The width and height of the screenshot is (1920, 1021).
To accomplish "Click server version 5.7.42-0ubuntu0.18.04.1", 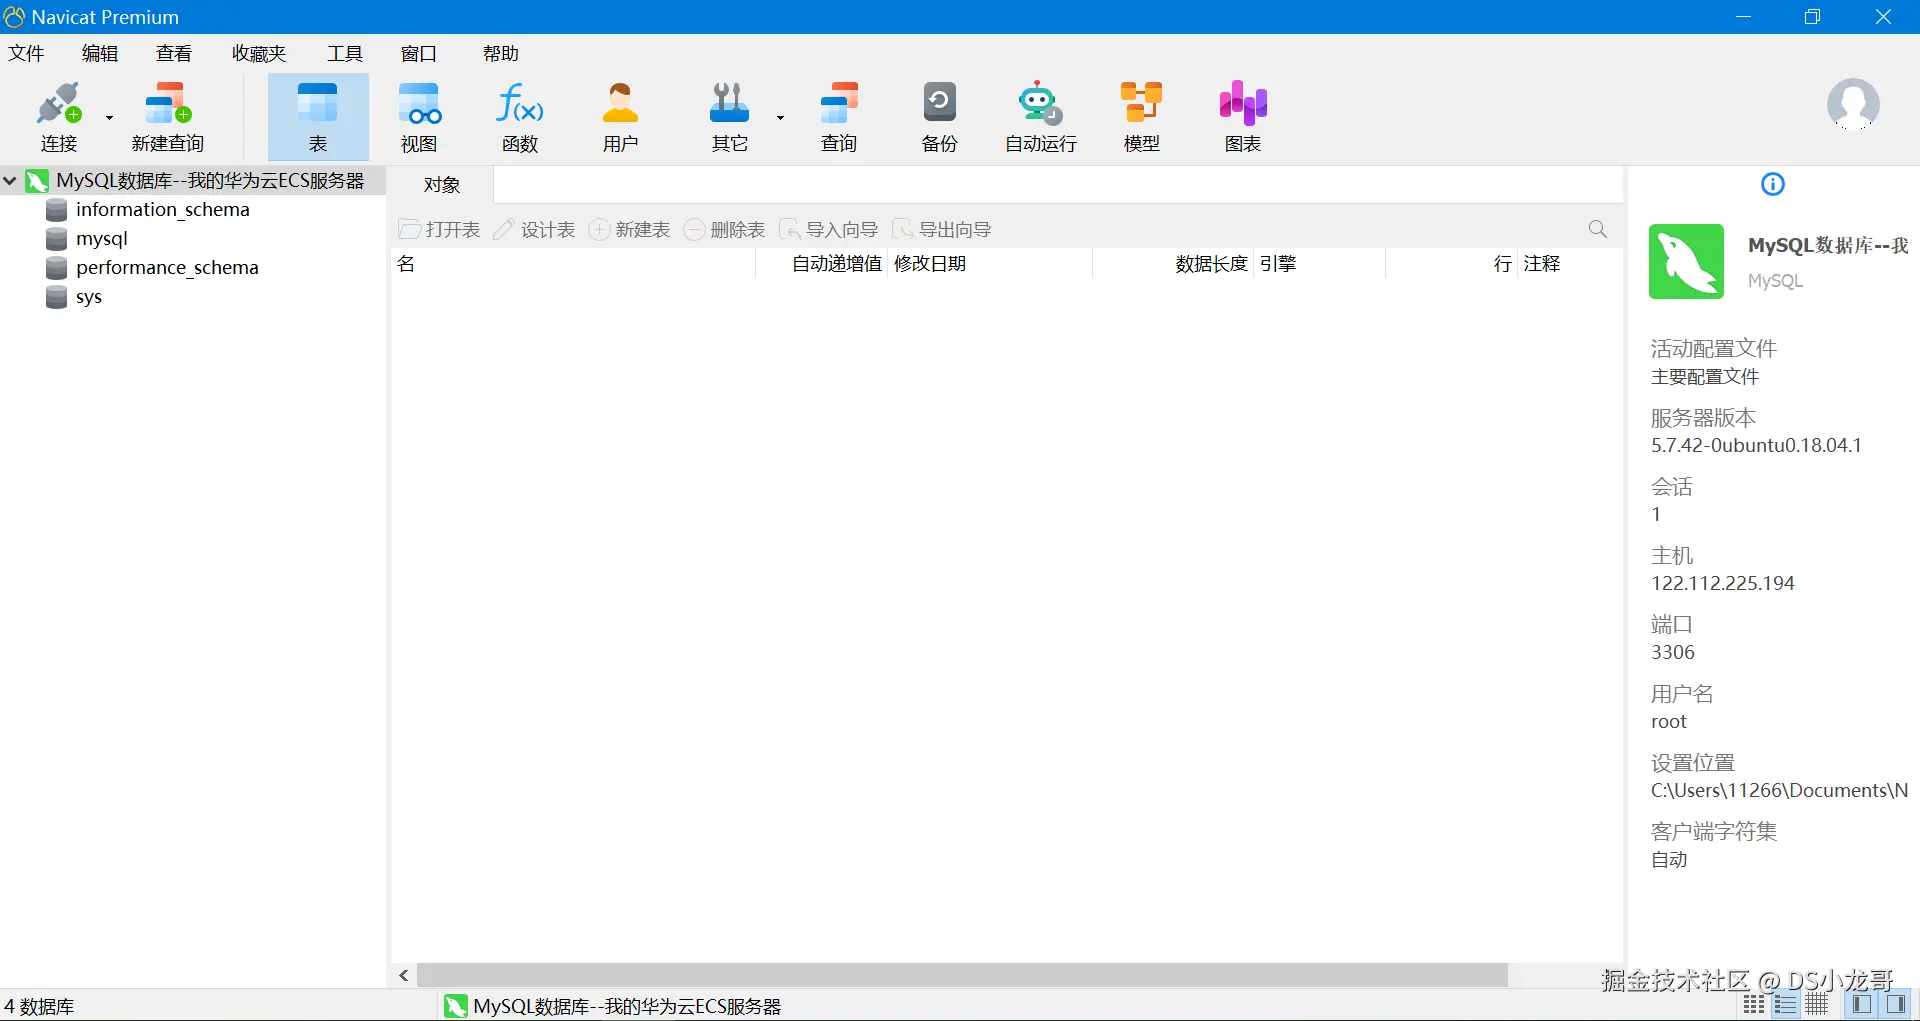I will [1756, 445].
